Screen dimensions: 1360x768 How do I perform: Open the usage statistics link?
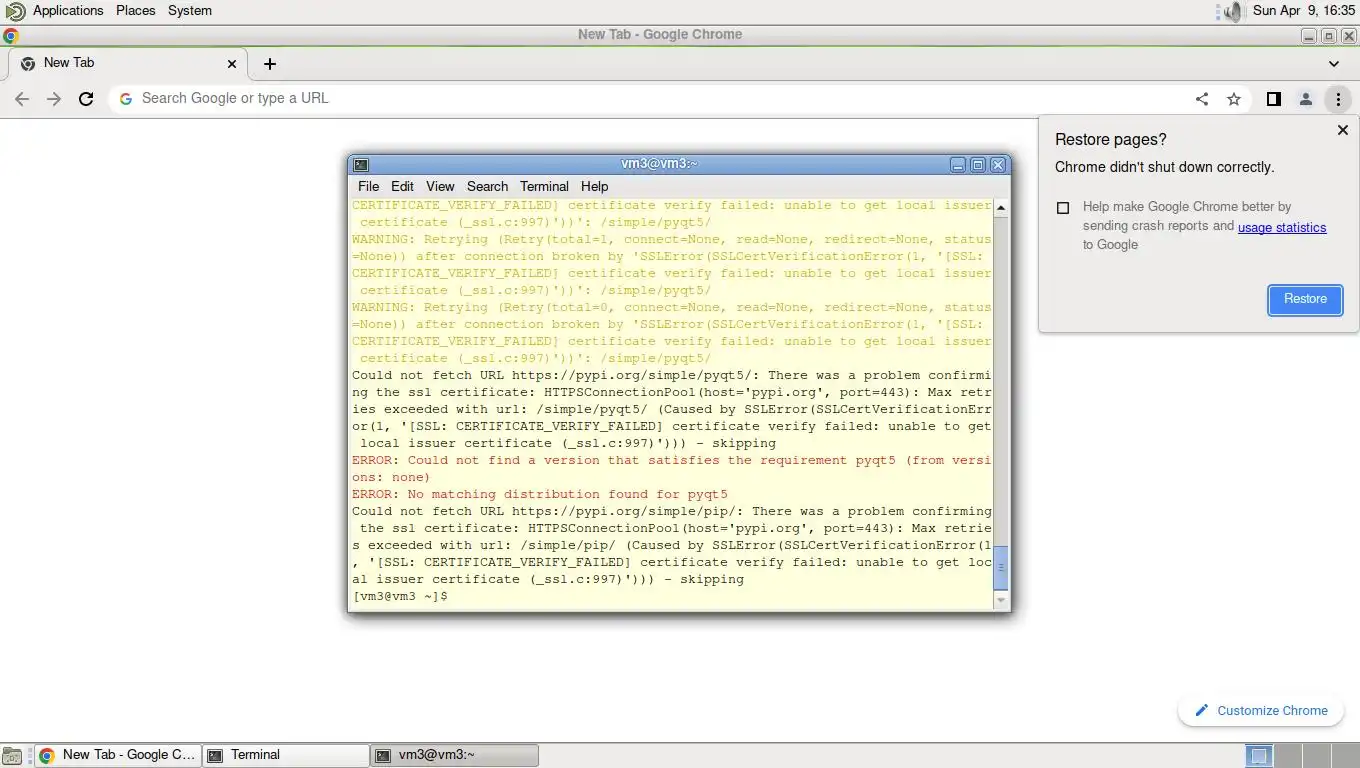[x=1282, y=227]
